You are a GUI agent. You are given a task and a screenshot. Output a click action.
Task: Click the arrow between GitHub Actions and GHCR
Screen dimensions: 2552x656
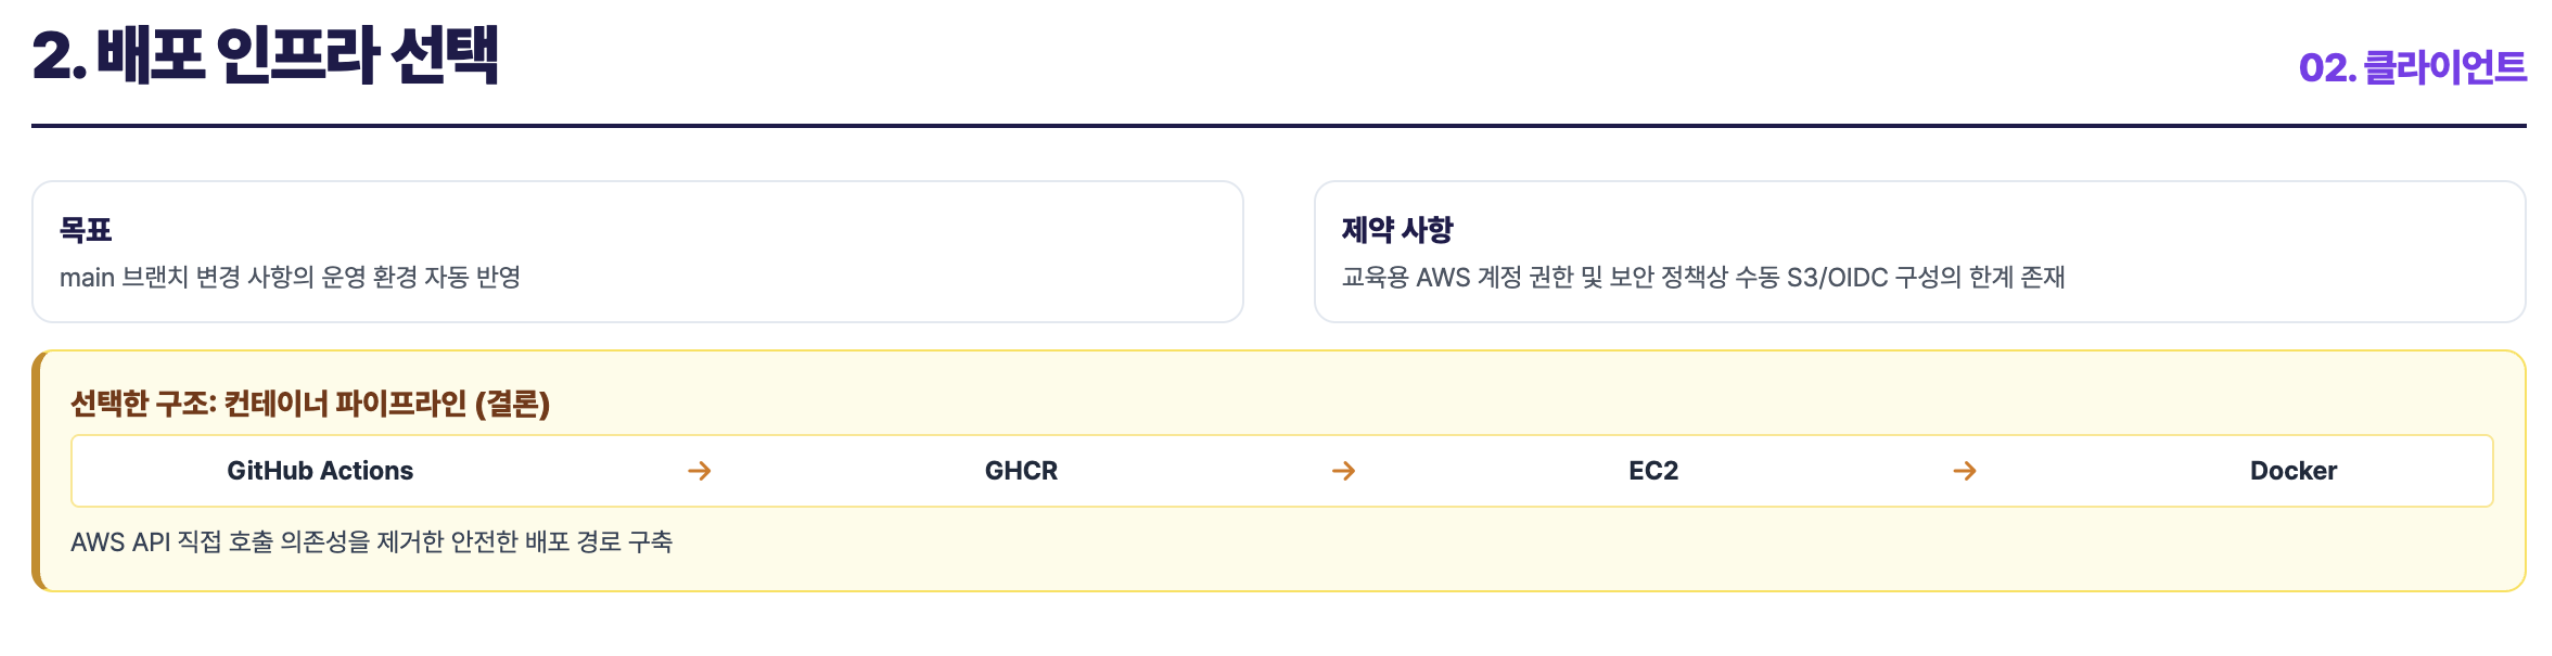click(699, 470)
